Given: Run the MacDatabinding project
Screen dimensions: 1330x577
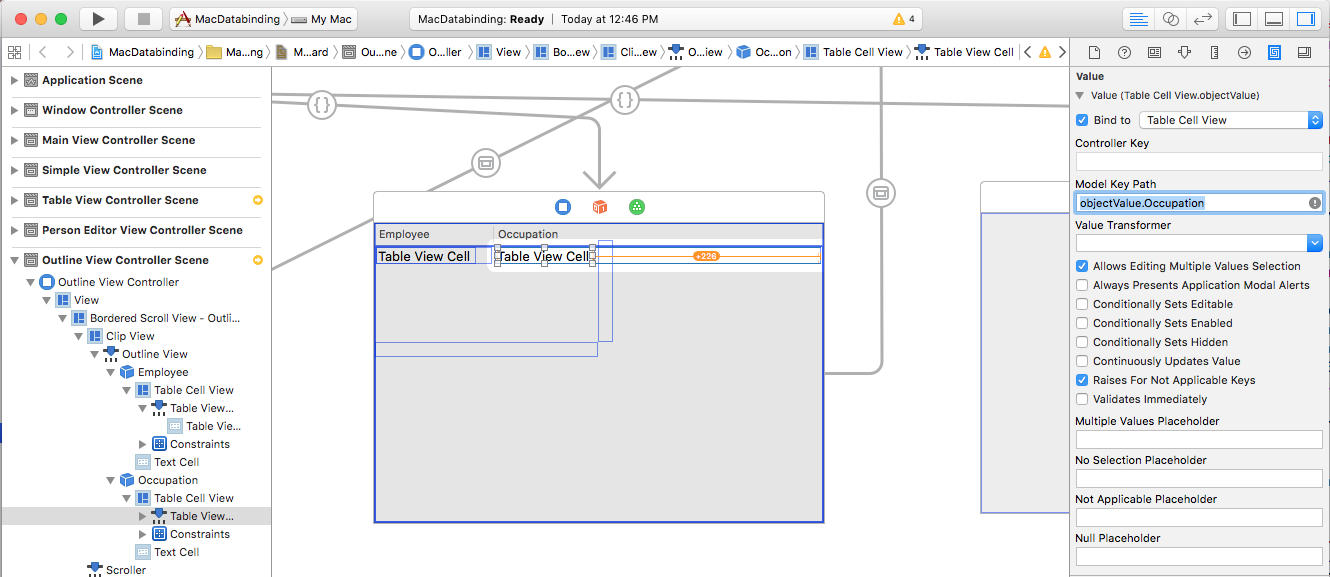Looking at the screenshot, I should [x=98, y=19].
